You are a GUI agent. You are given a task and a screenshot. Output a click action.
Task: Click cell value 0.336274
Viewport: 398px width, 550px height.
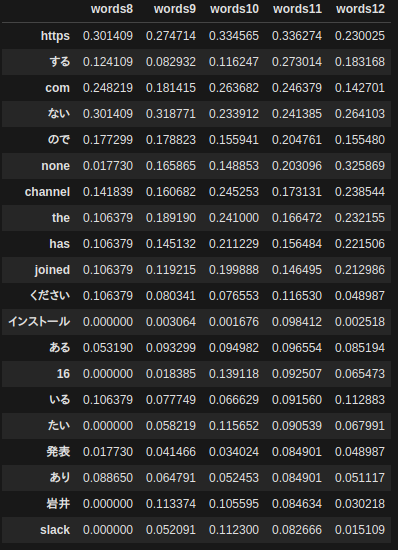tap(297, 36)
